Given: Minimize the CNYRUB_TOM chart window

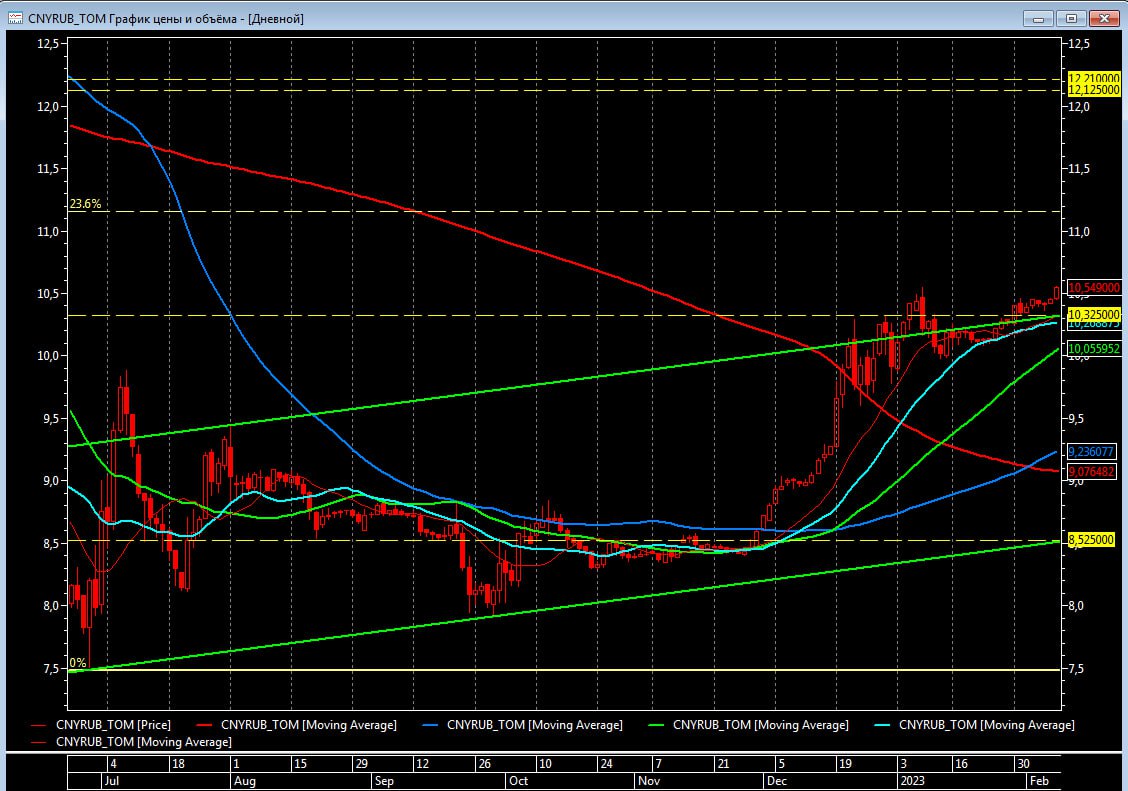Looking at the screenshot, I should pos(1038,19).
